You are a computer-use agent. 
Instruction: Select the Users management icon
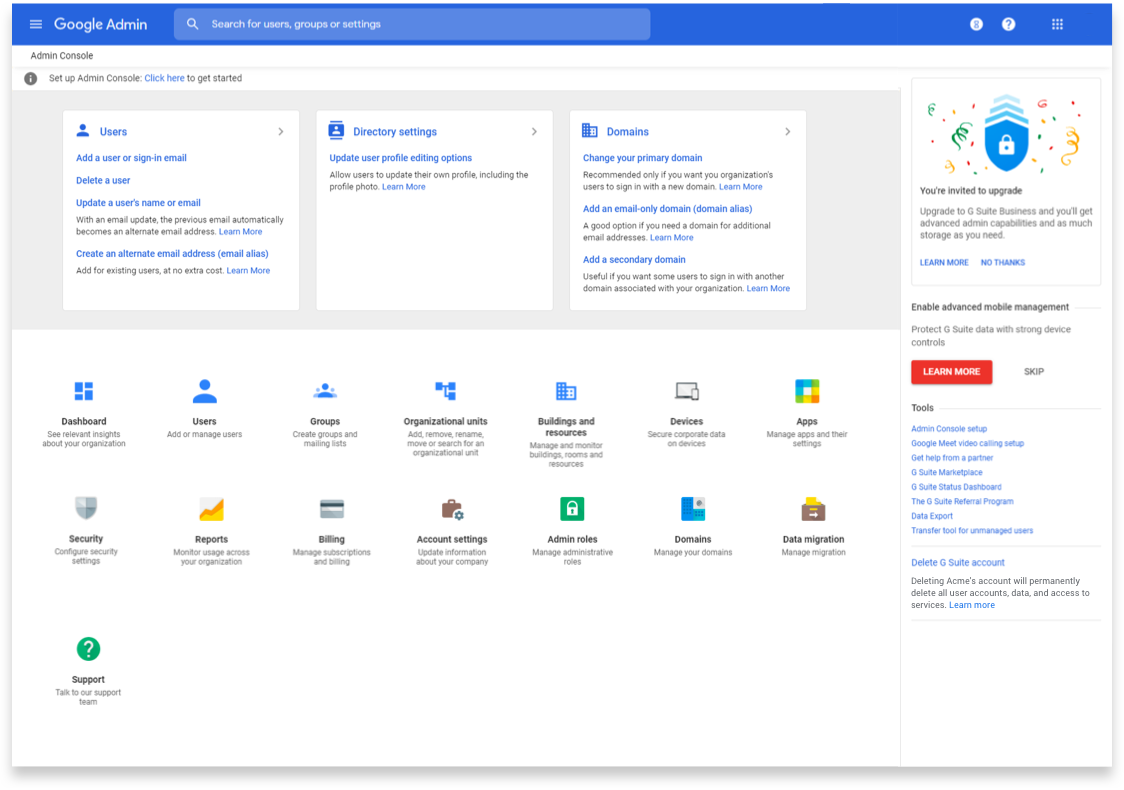pyautogui.click(x=204, y=391)
